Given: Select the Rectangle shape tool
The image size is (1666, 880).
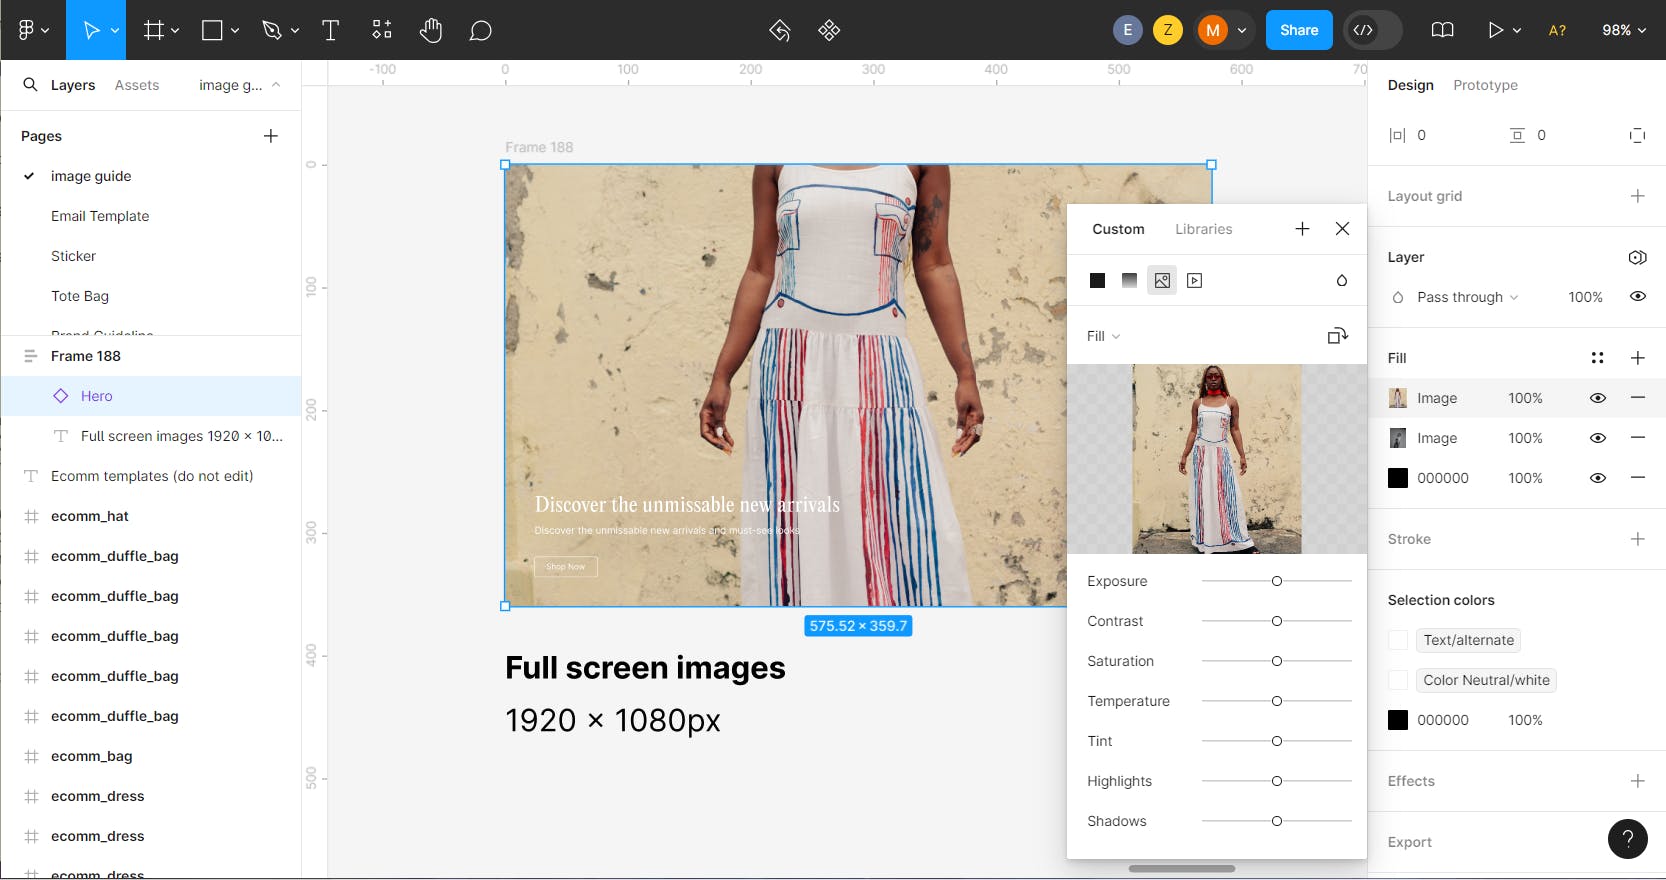Looking at the screenshot, I should [212, 30].
